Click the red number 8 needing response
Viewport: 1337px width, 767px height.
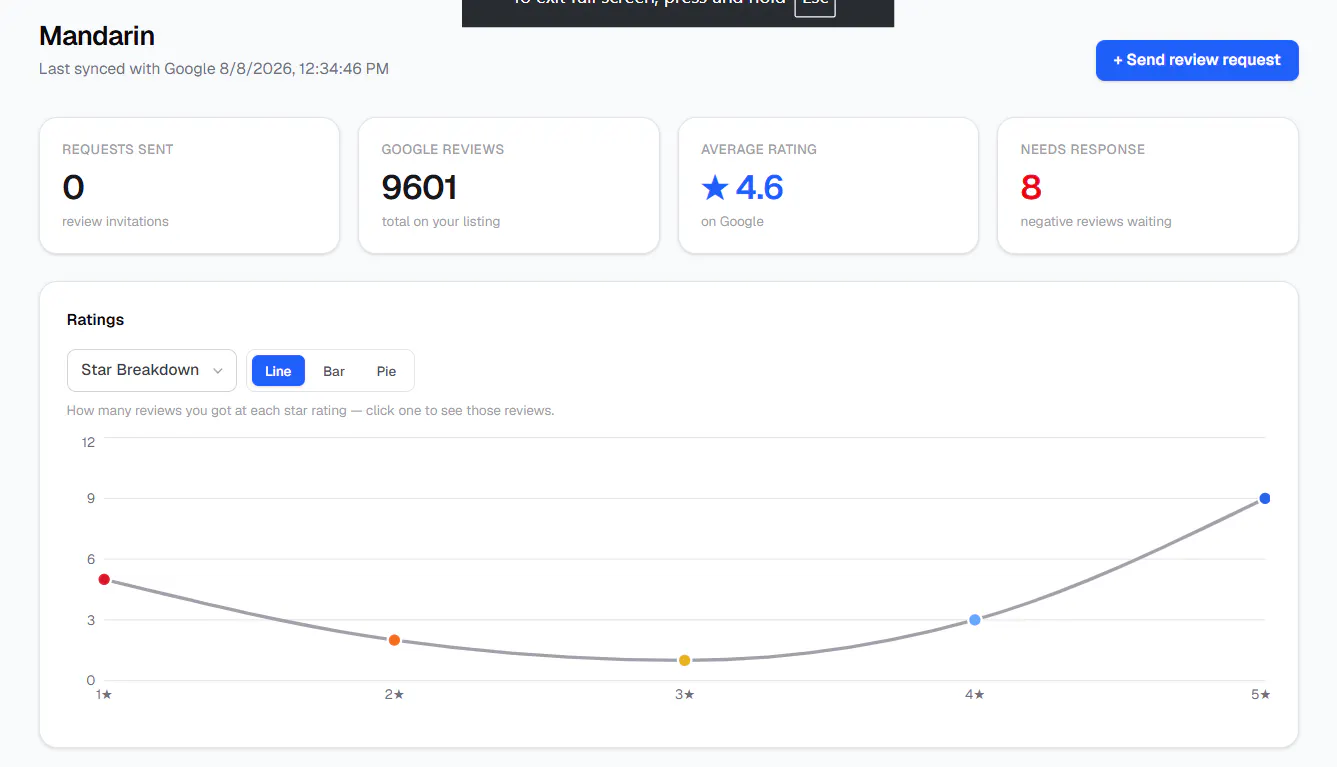(1031, 187)
